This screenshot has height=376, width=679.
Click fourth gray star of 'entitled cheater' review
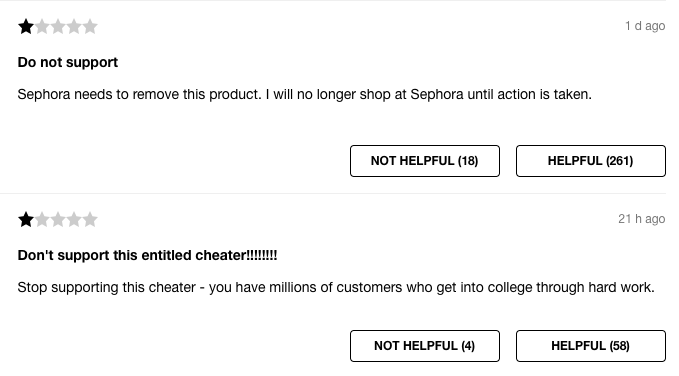click(x=74, y=220)
